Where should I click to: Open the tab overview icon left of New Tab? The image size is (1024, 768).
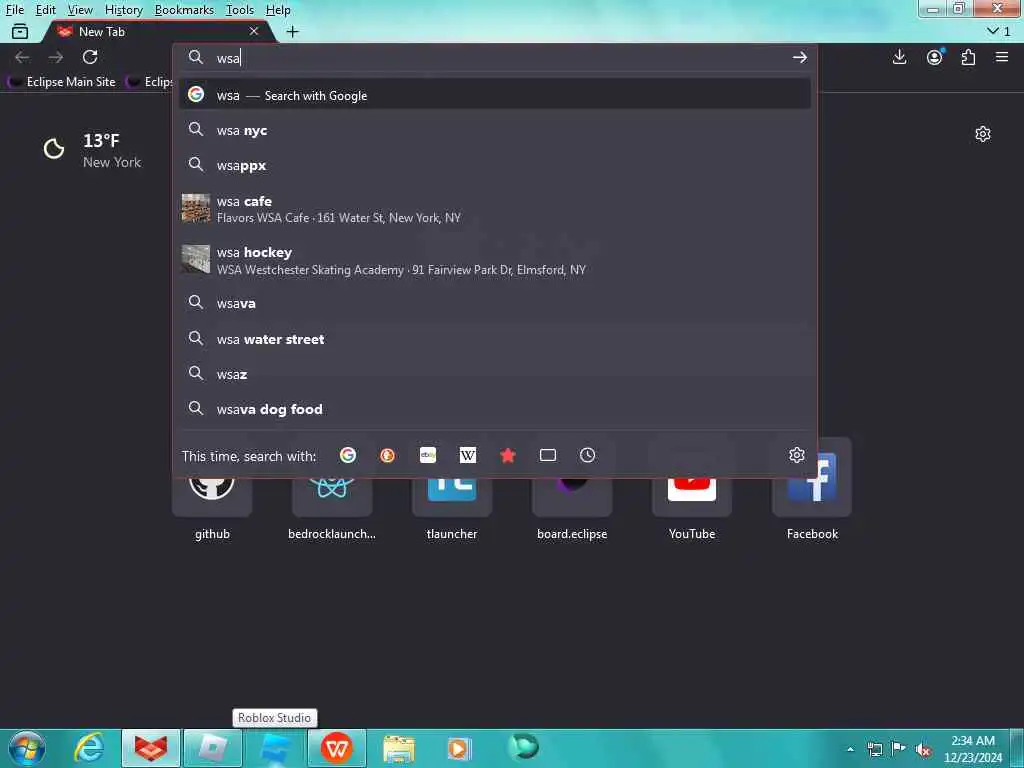(x=20, y=31)
